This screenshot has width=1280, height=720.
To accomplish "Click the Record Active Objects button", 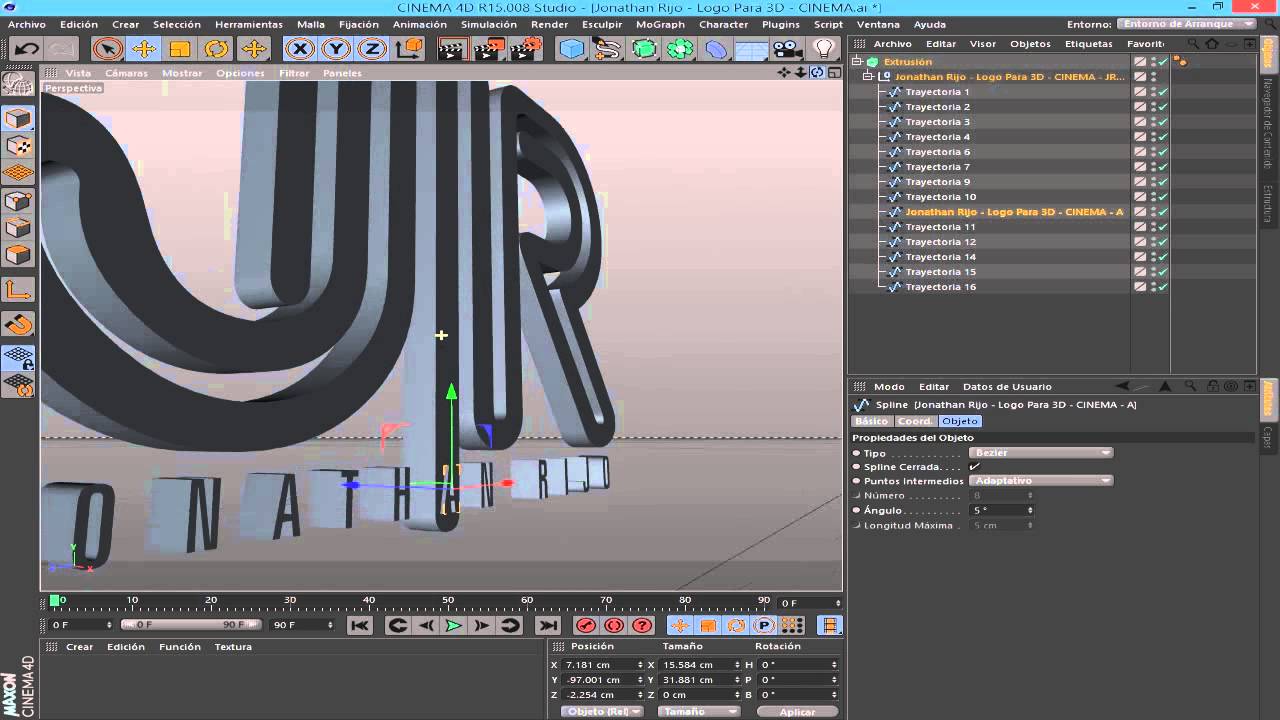I will click(x=586, y=626).
